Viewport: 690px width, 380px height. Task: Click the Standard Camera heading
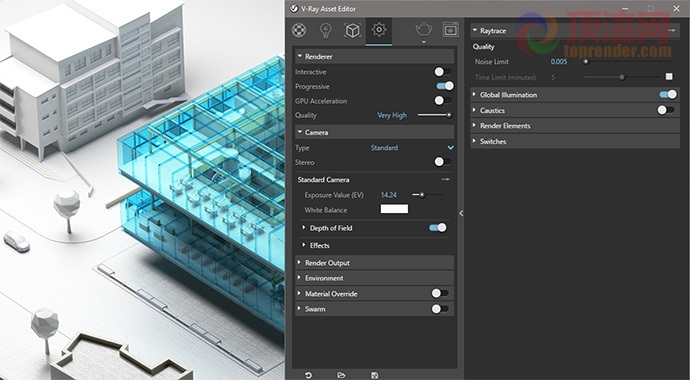click(x=323, y=179)
